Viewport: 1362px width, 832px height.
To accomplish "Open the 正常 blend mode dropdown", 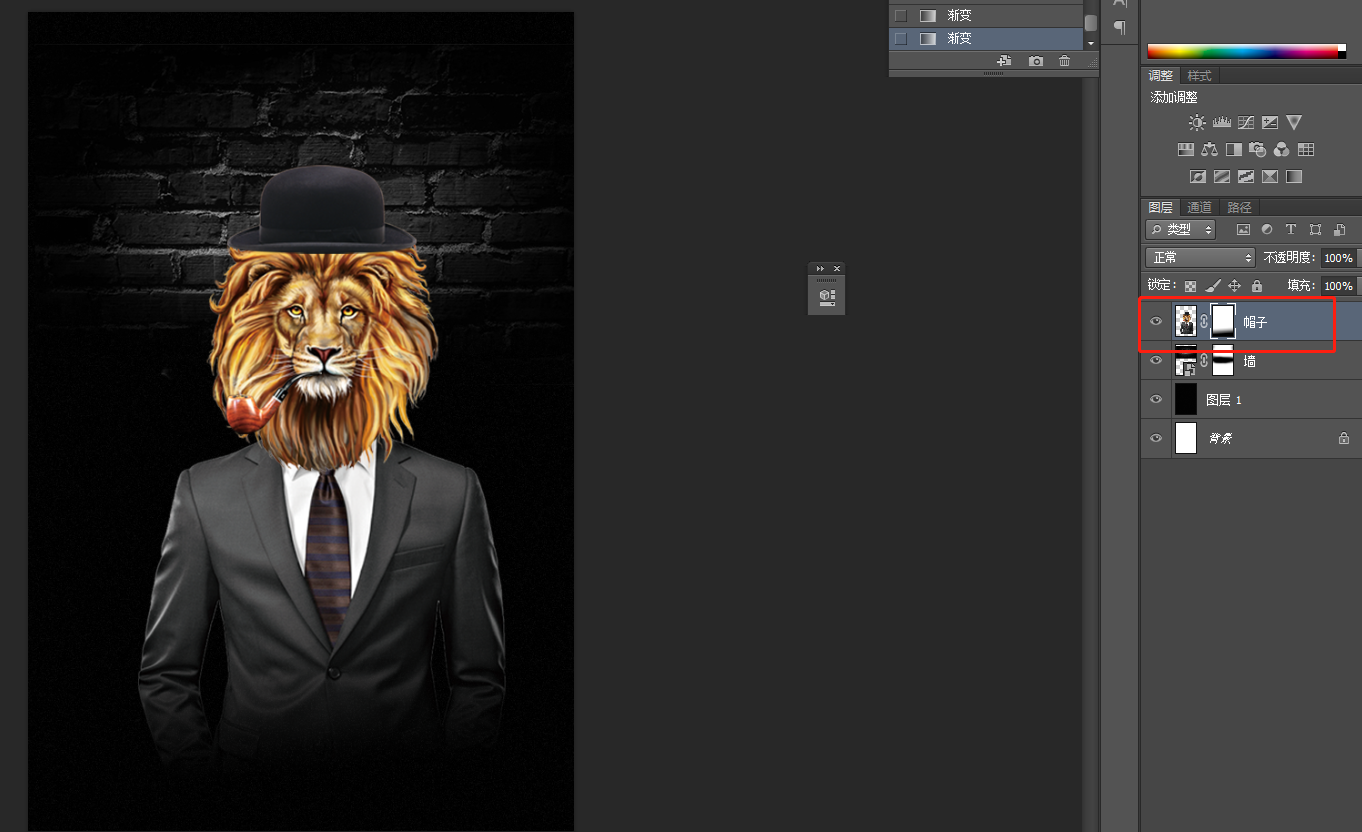I will click(1200, 258).
